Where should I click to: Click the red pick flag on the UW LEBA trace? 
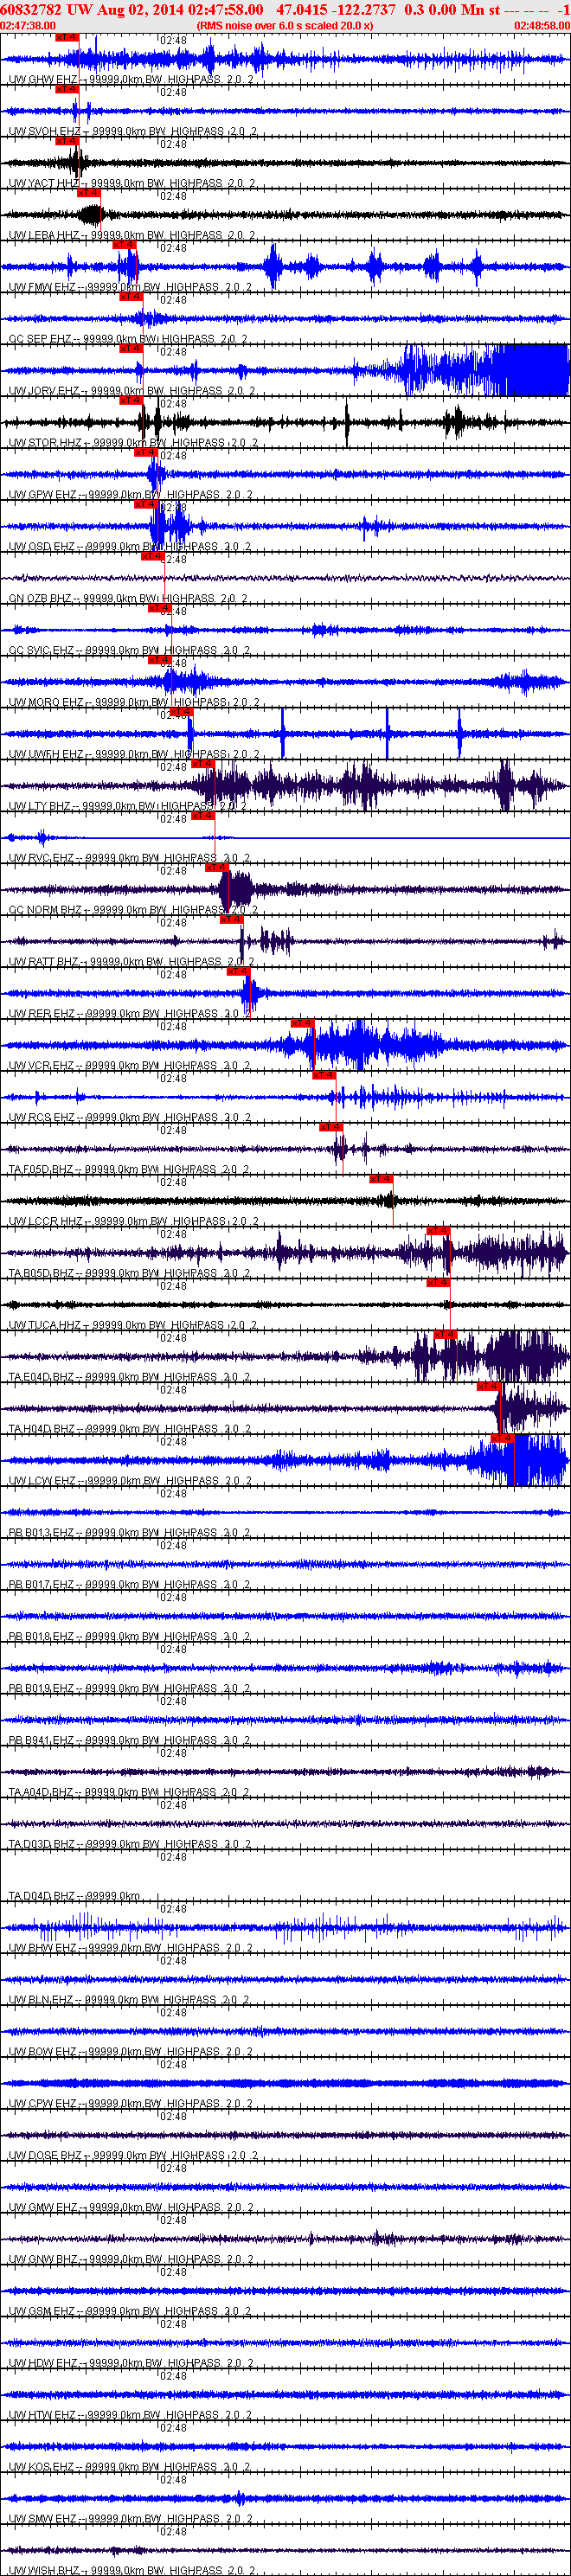(89, 192)
